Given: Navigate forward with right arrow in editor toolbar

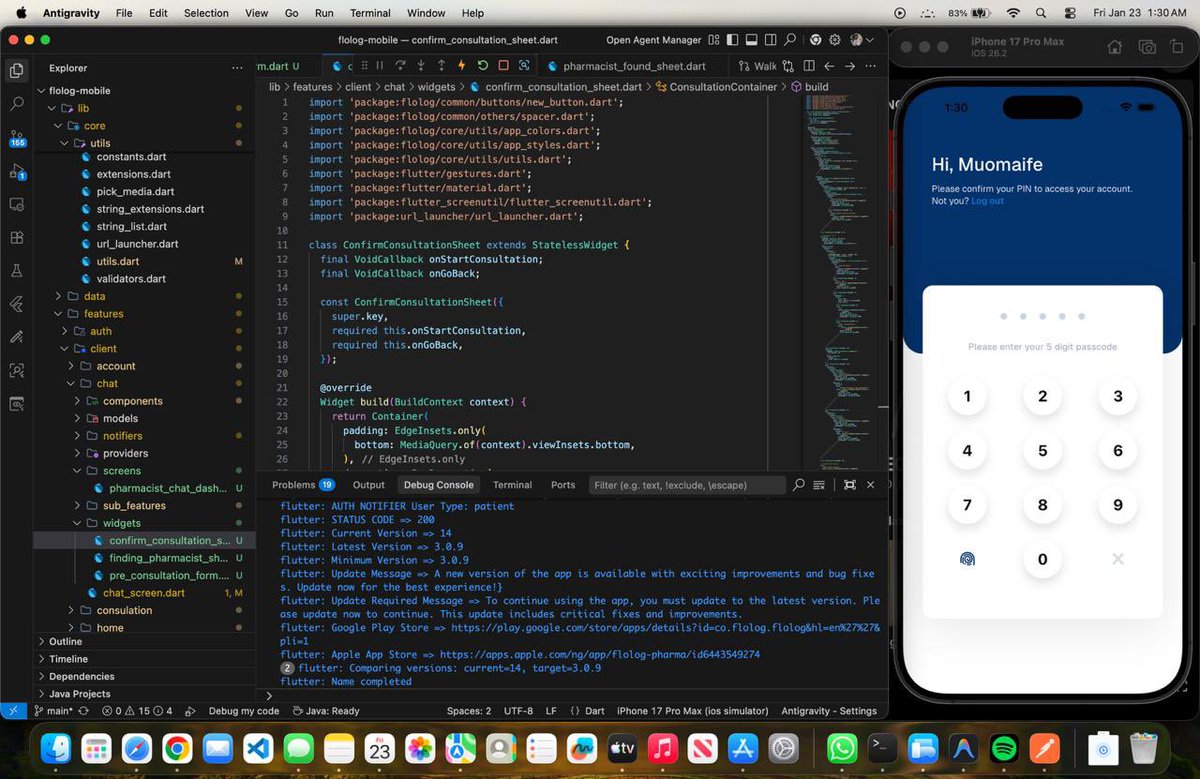Looking at the screenshot, I should pyautogui.click(x=850, y=66).
